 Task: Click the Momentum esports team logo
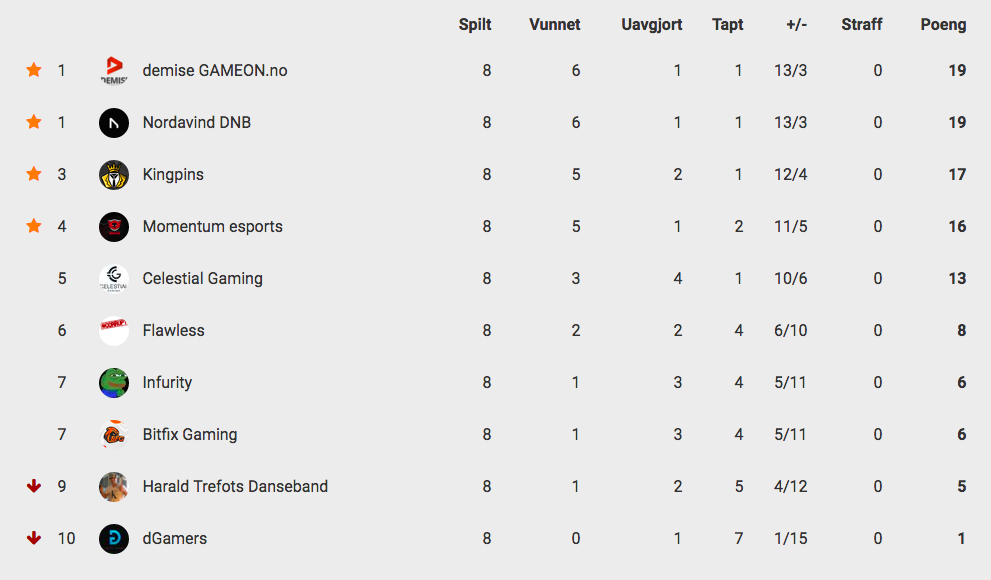[x=114, y=227]
